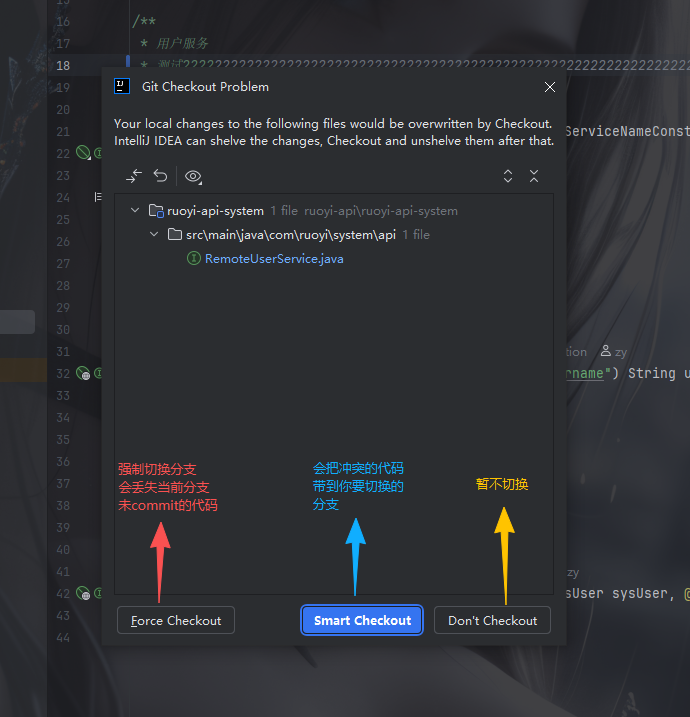The width and height of the screenshot is (690, 717).
Task: Click the fold marker icon on line 24
Action: pos(98,197)
